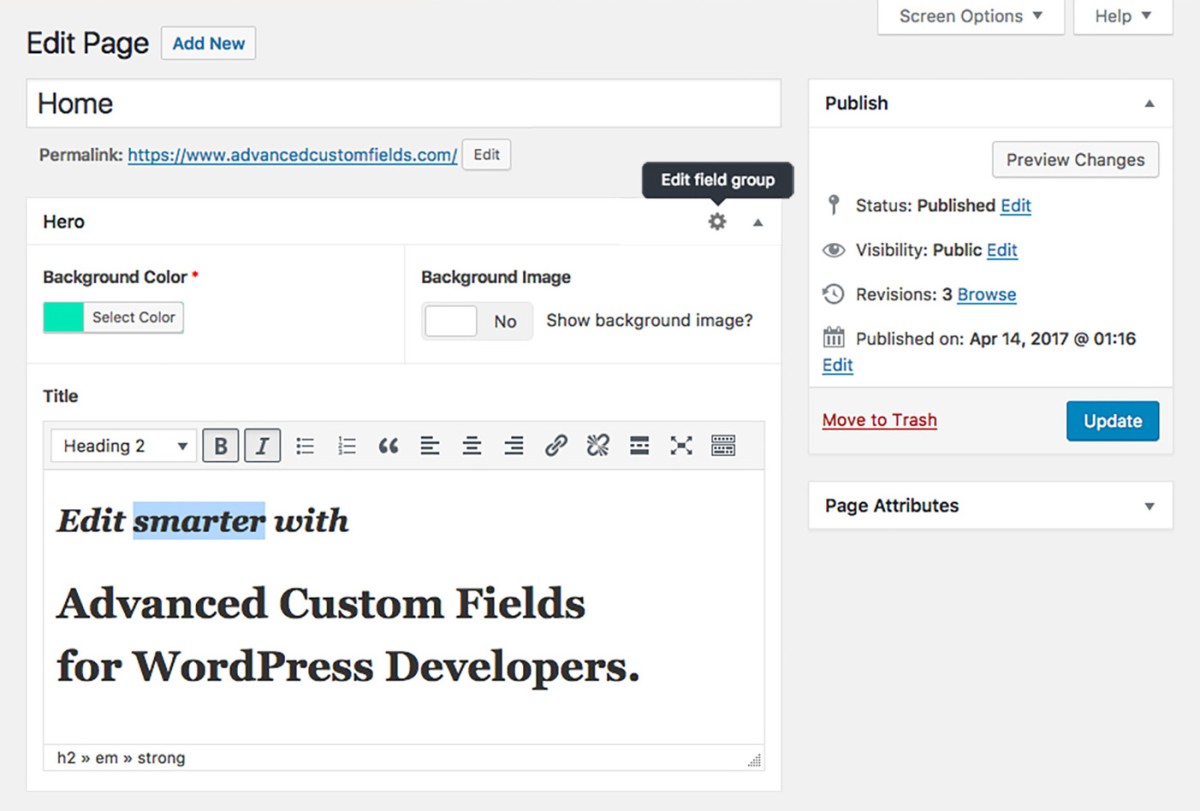Click the Add New page button
Screen dimensions: 1200x811
coord(209,44)
